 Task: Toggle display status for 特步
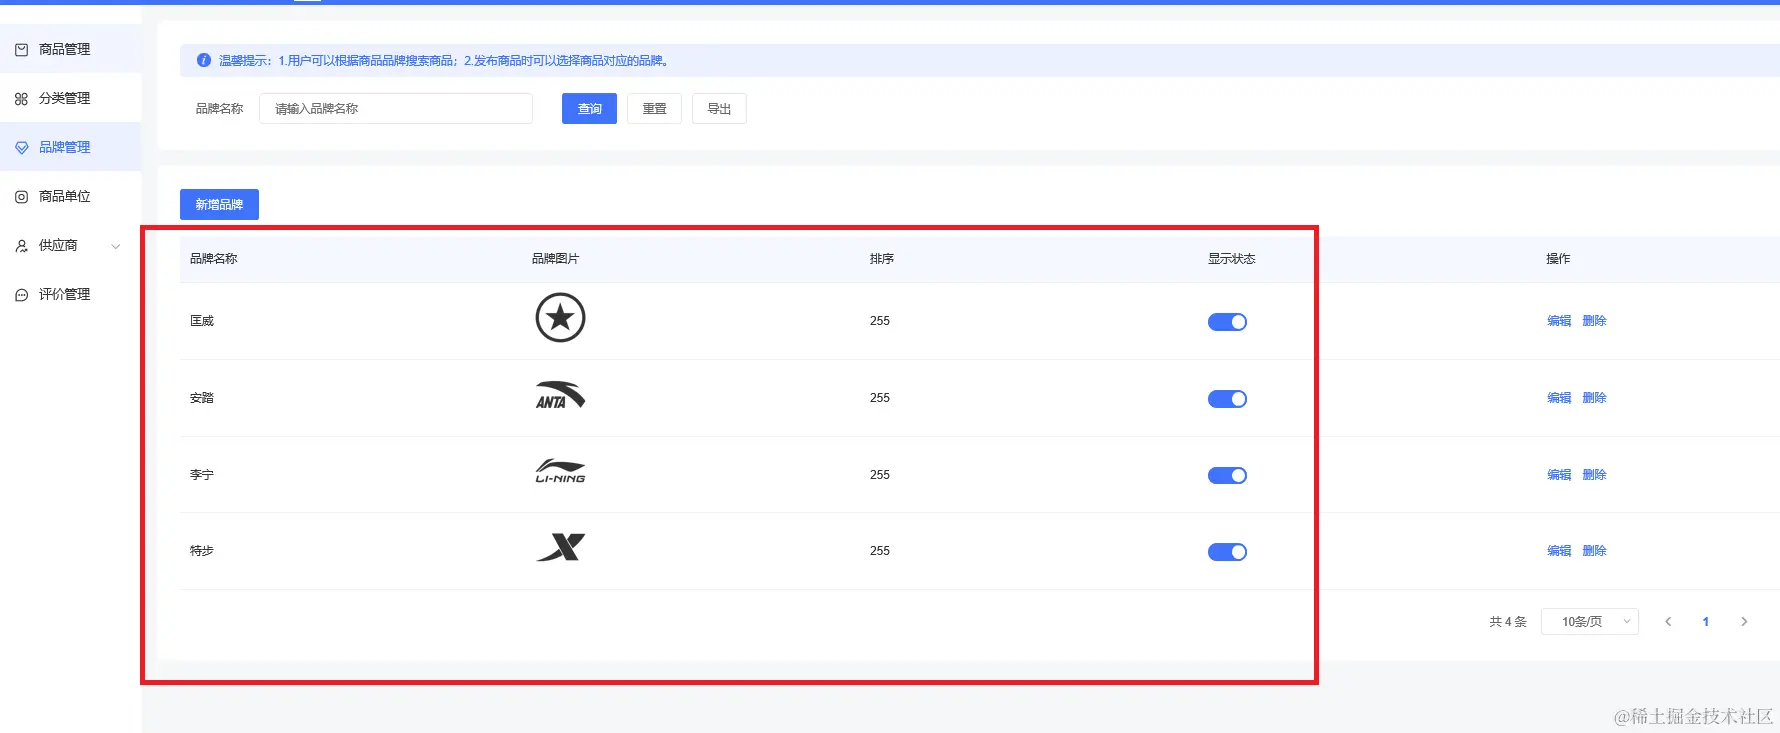(x=1227, y=552)
